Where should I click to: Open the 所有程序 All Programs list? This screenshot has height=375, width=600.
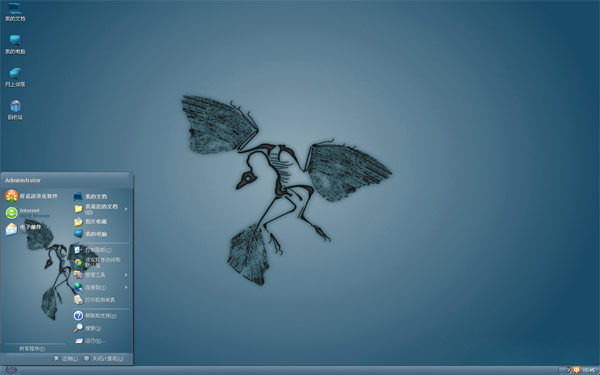[32, 349]
